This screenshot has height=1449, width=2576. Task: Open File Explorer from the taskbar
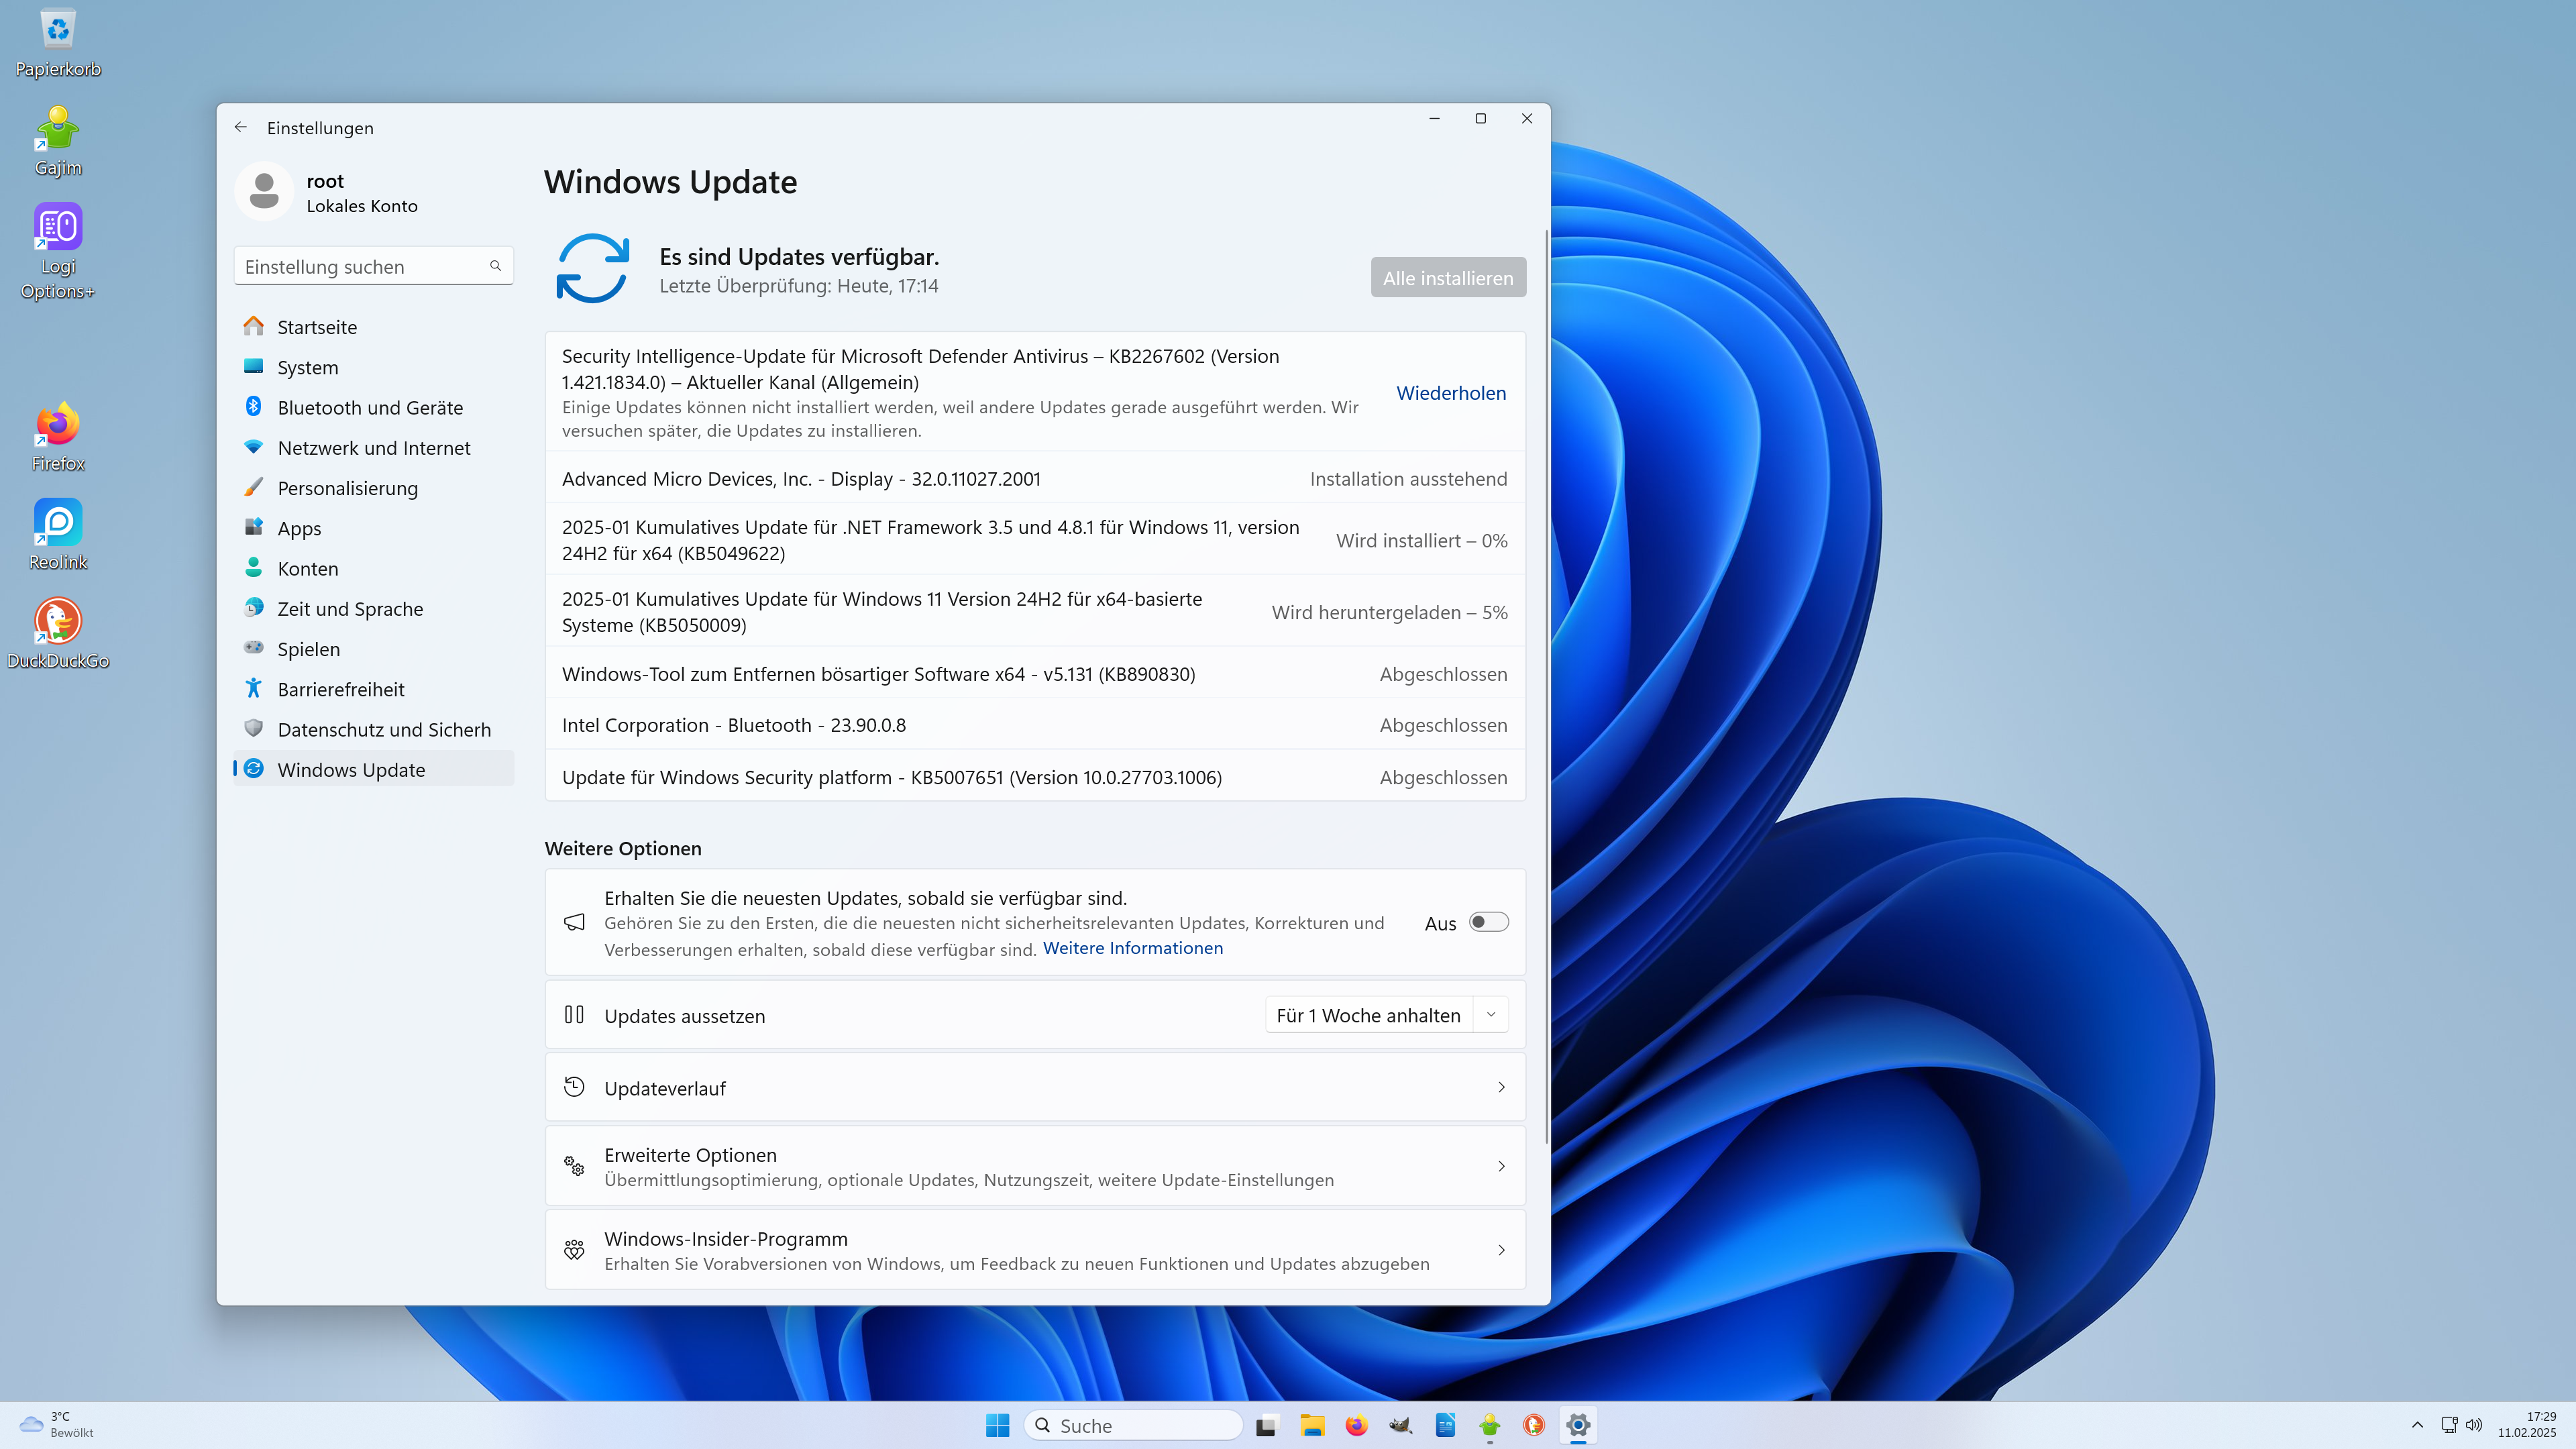(x=1312, y=1425)
